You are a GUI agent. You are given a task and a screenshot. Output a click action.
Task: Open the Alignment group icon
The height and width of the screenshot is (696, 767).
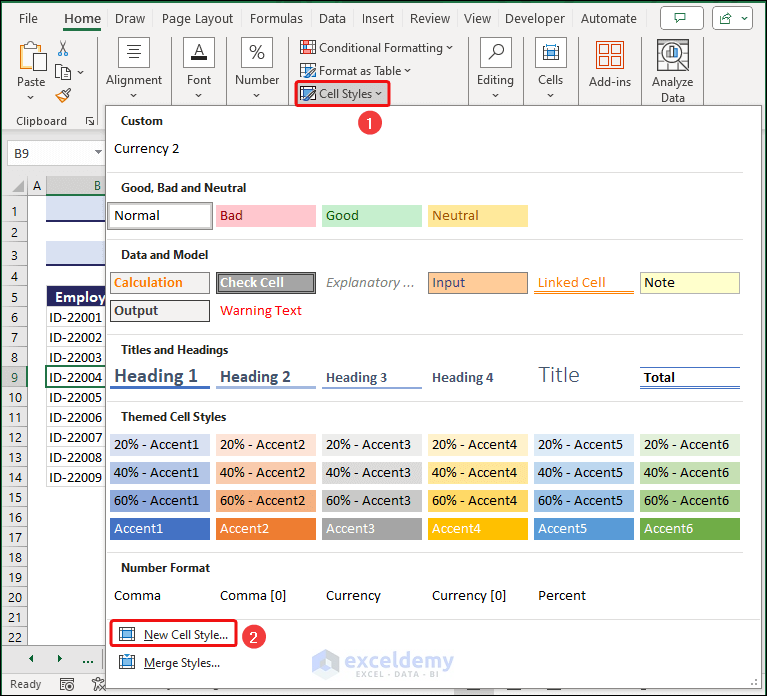point(134,52)
